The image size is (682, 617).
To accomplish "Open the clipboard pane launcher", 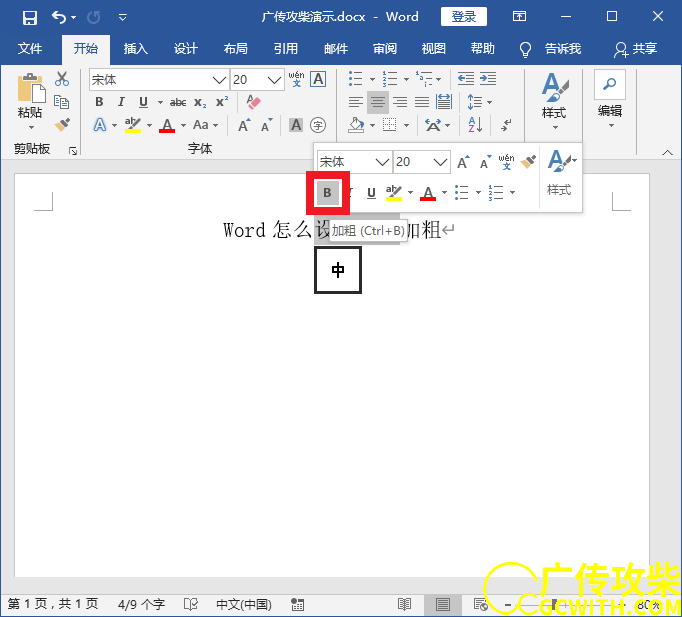I will coord(73,151).
